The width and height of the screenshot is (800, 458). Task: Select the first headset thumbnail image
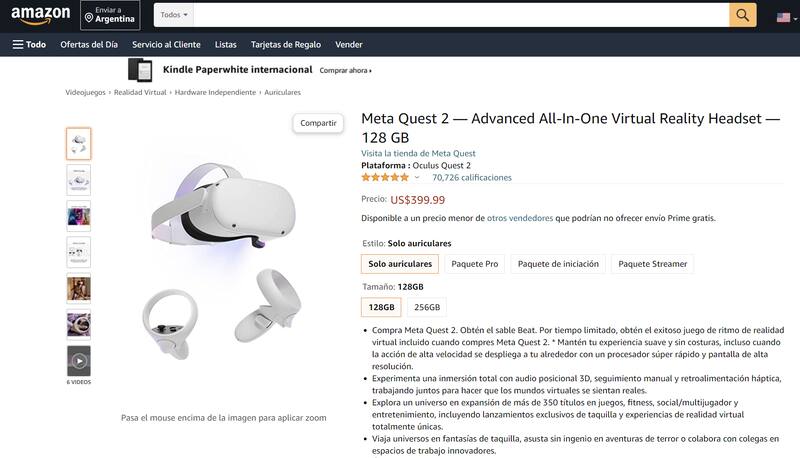(79, 144)
